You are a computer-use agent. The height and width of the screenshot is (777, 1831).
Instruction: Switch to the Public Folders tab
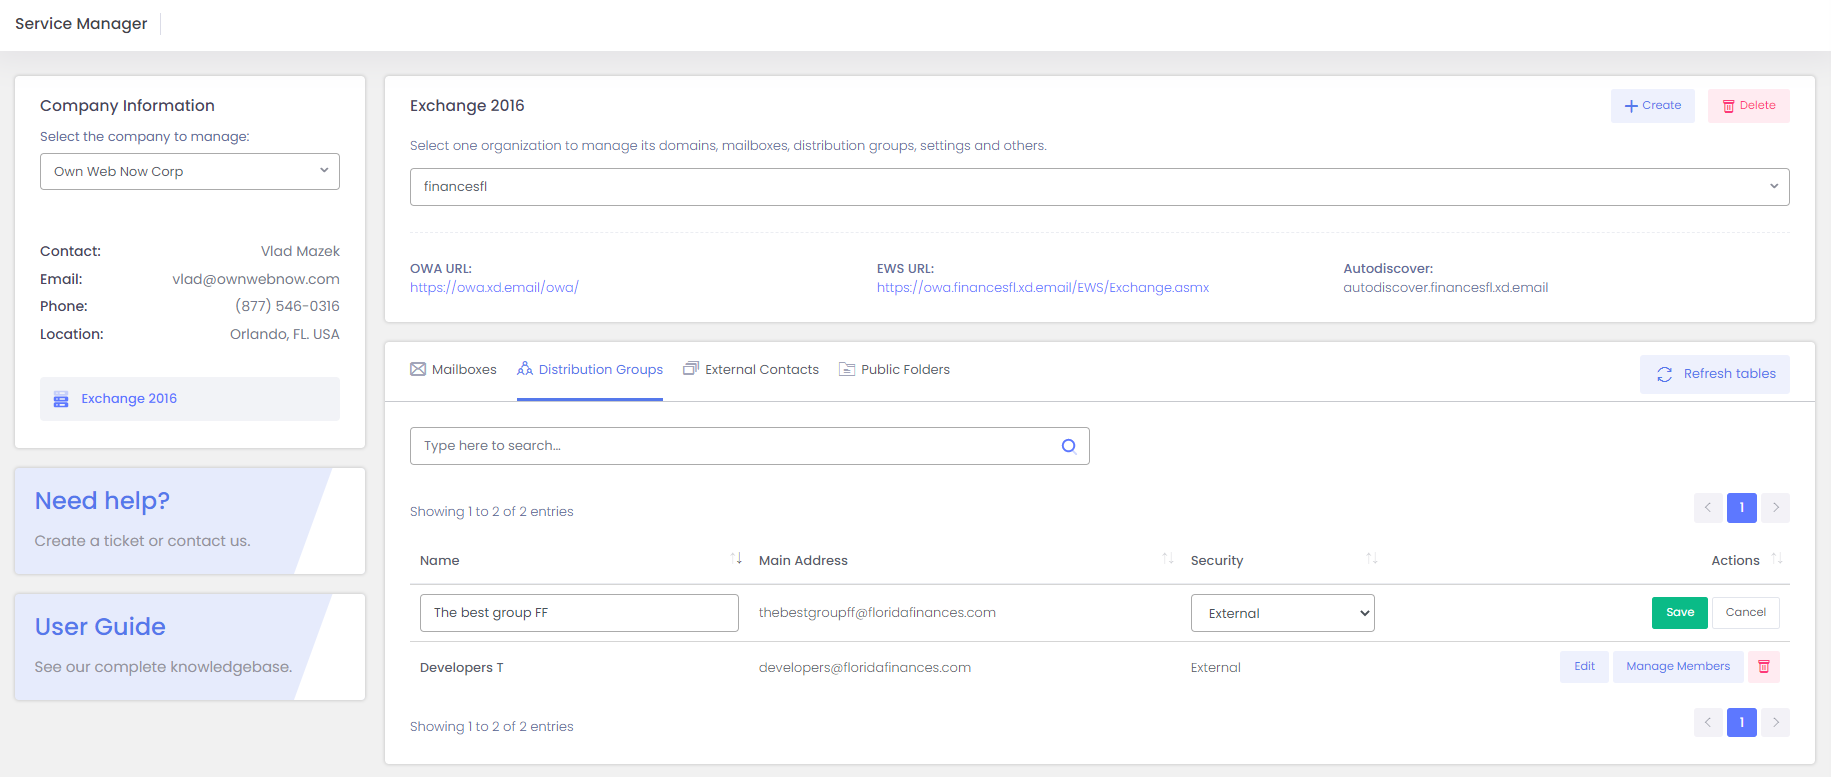pos(894,370)
